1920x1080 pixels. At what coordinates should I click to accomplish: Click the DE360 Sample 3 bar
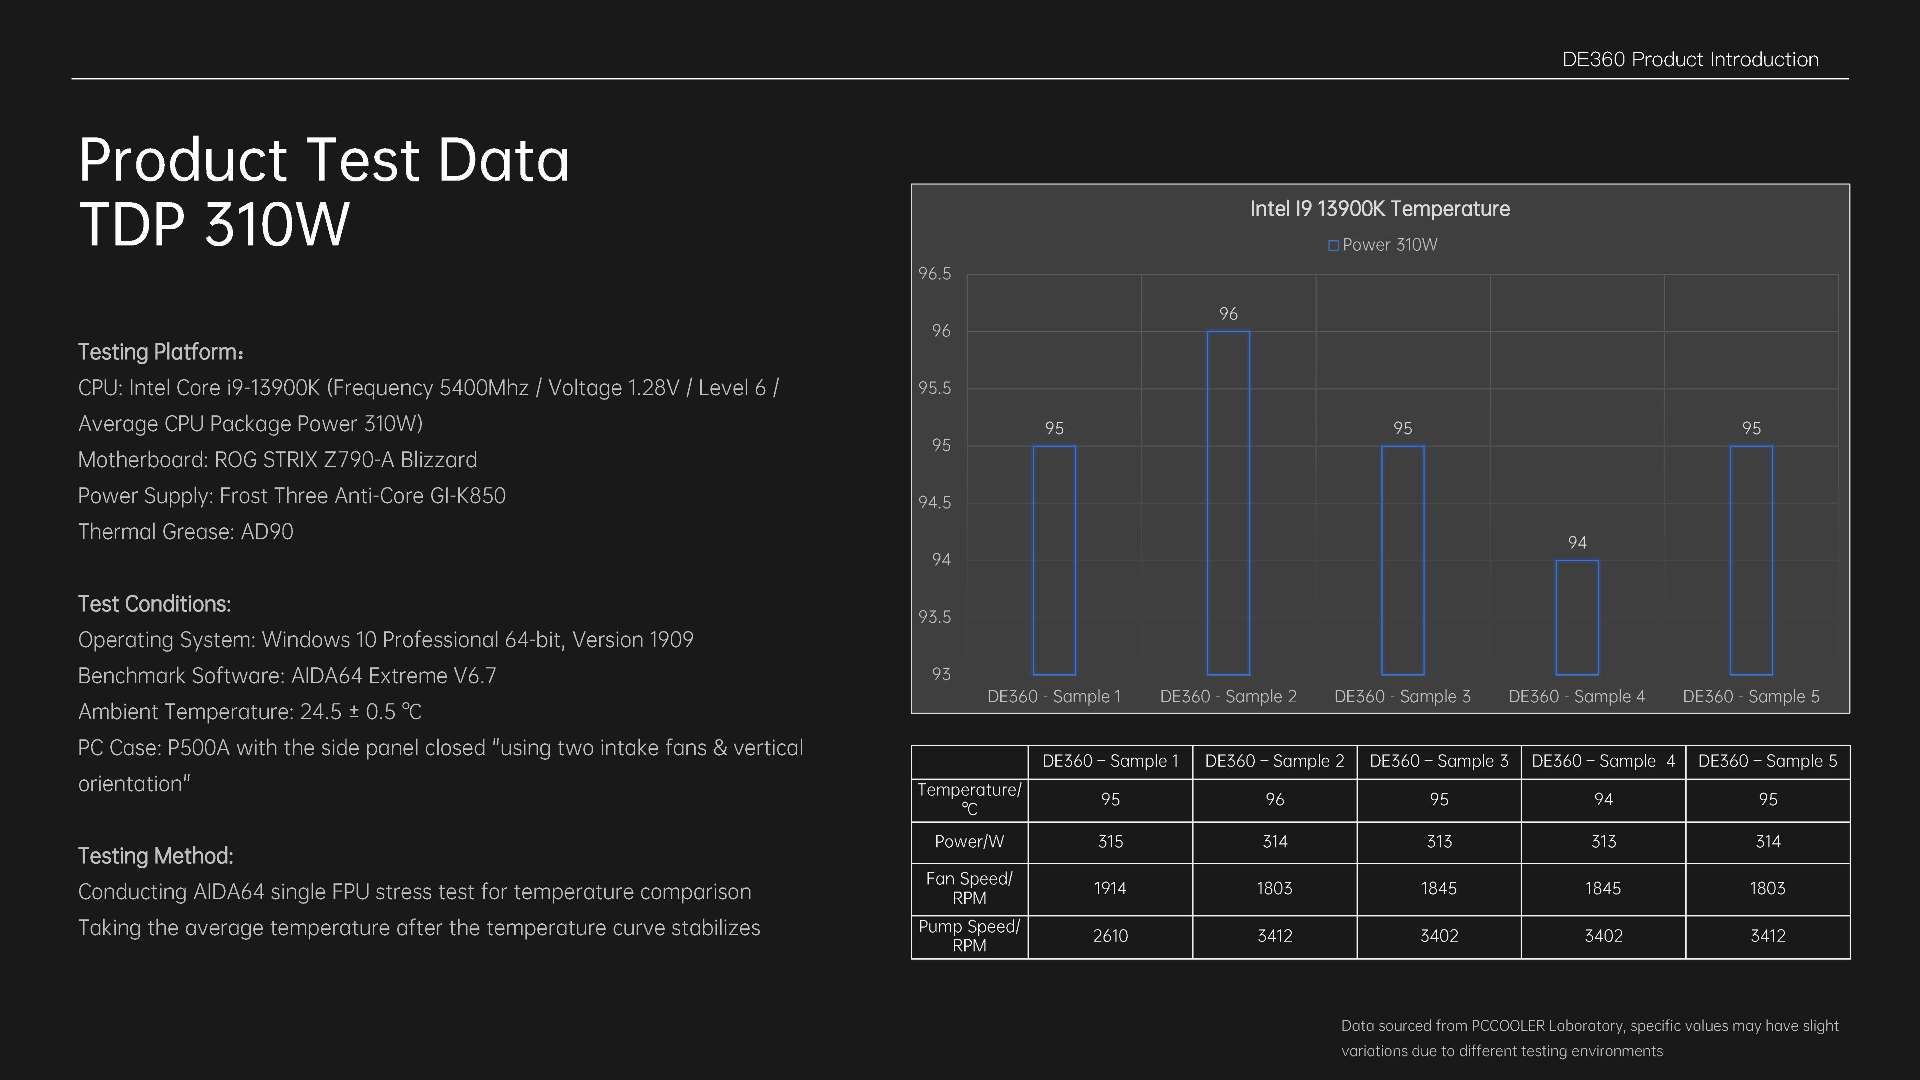pyautogui.click(x=1402, y=560)
